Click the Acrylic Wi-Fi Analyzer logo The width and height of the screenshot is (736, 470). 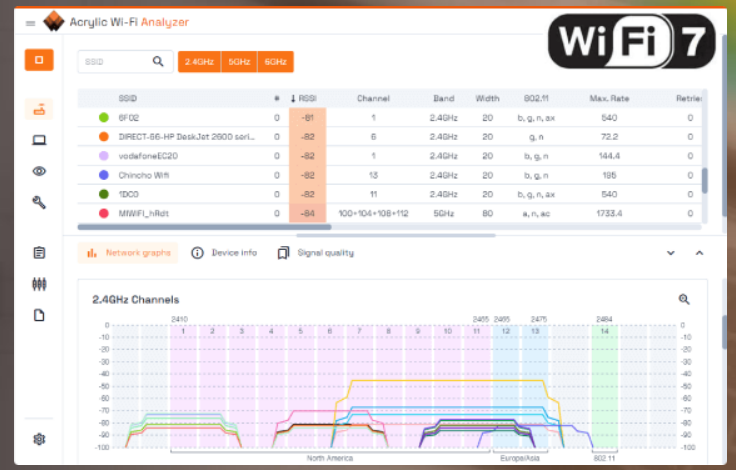tap(54, 22)
